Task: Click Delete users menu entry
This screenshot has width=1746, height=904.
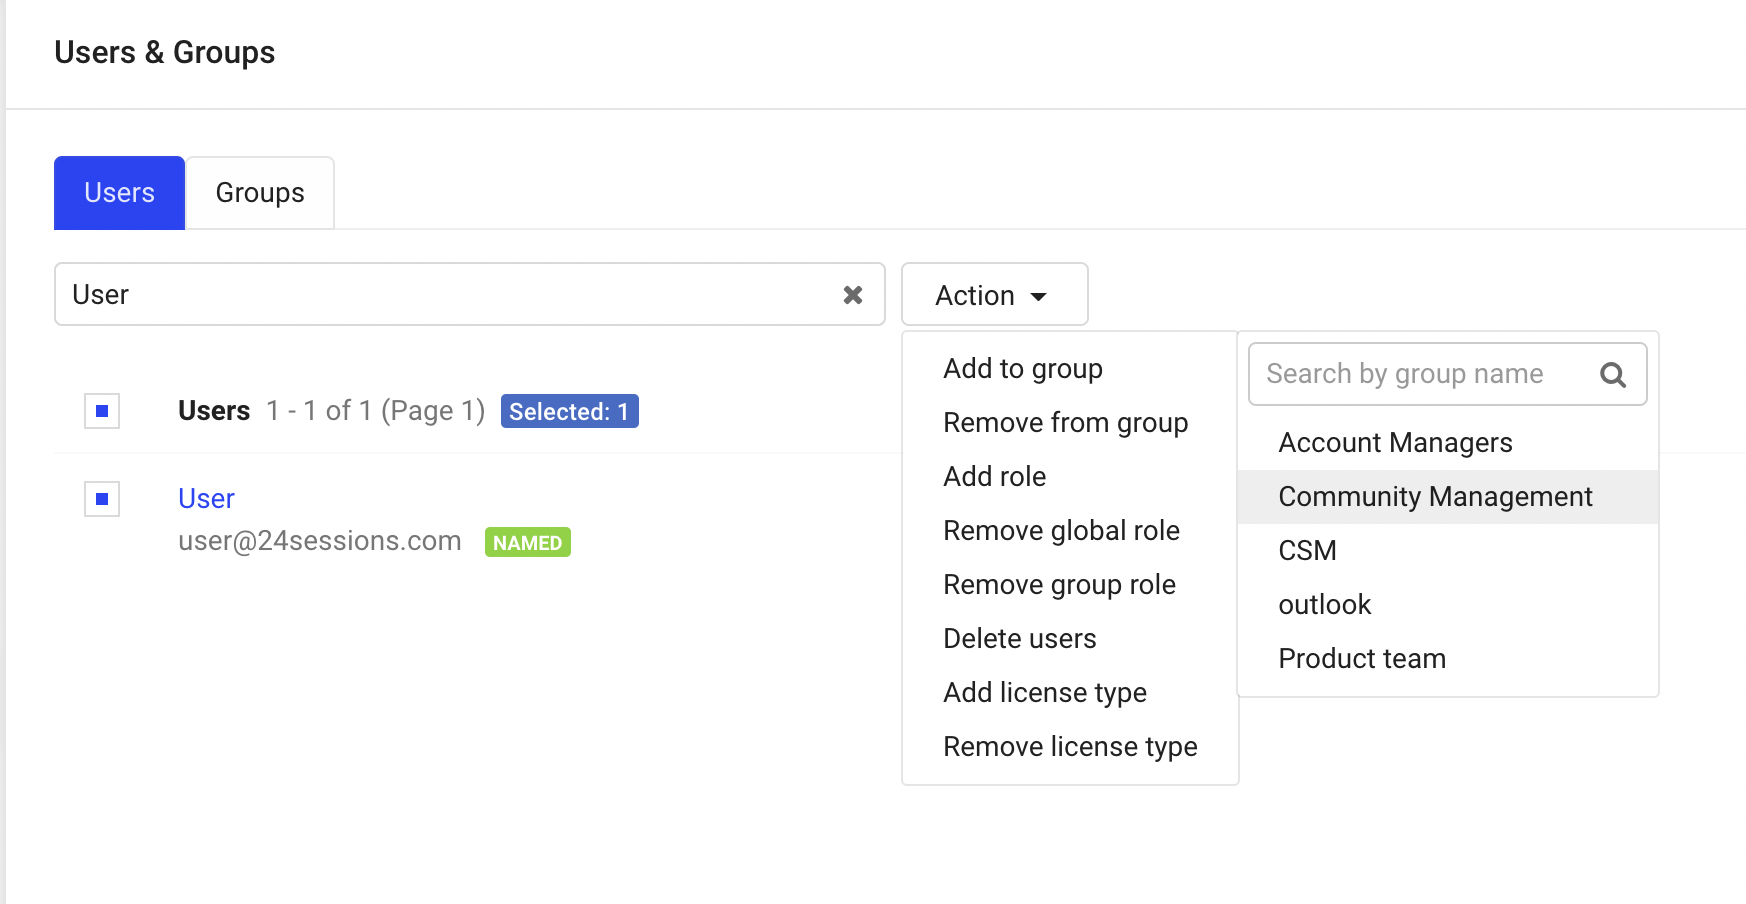Action: [1019, 639]
